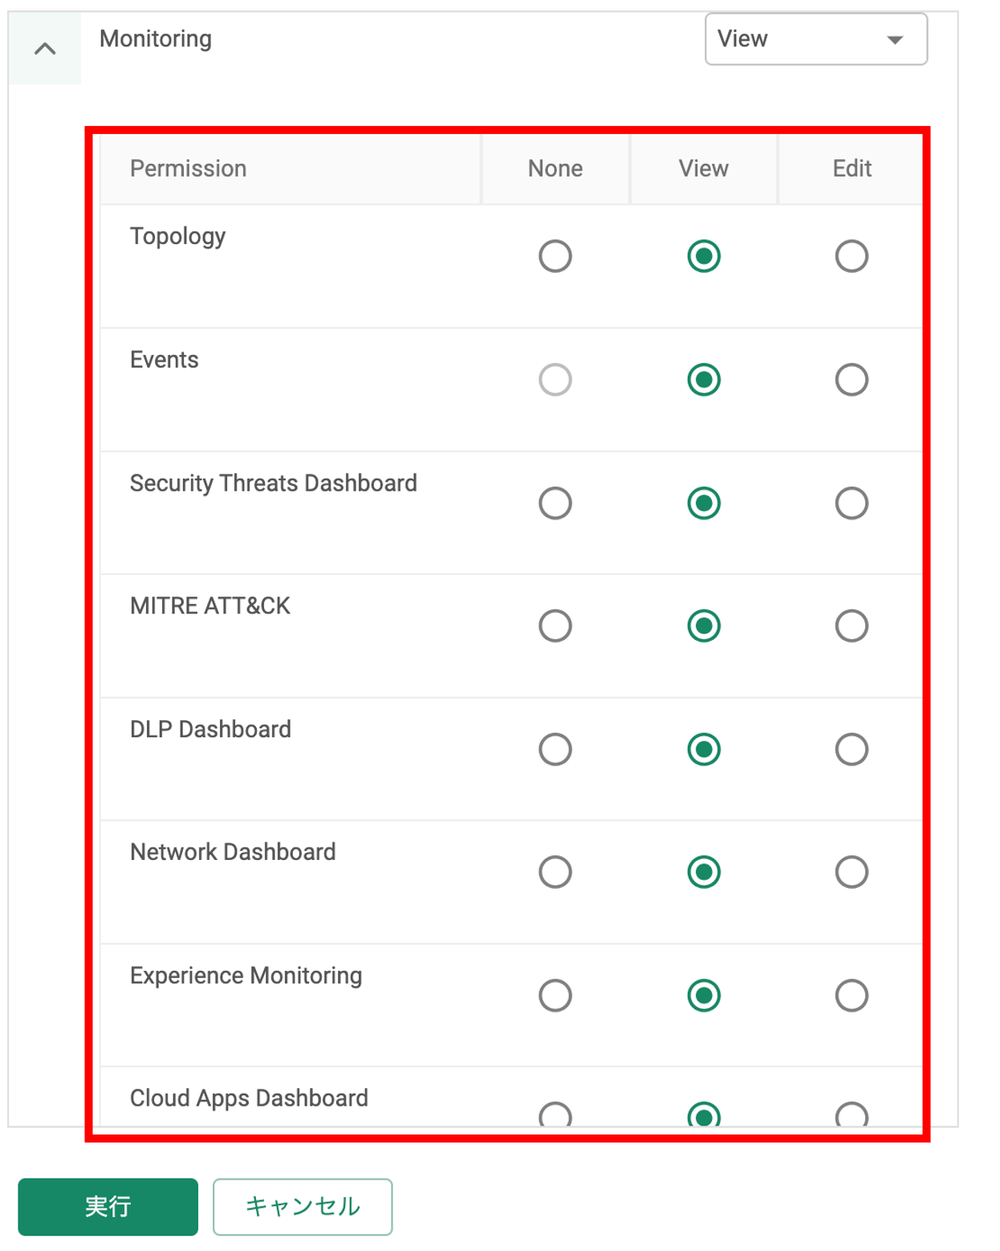Set Network Dashboard permission to Edit
This screenshot has width=1000, height=1251.
click(851, 872)
